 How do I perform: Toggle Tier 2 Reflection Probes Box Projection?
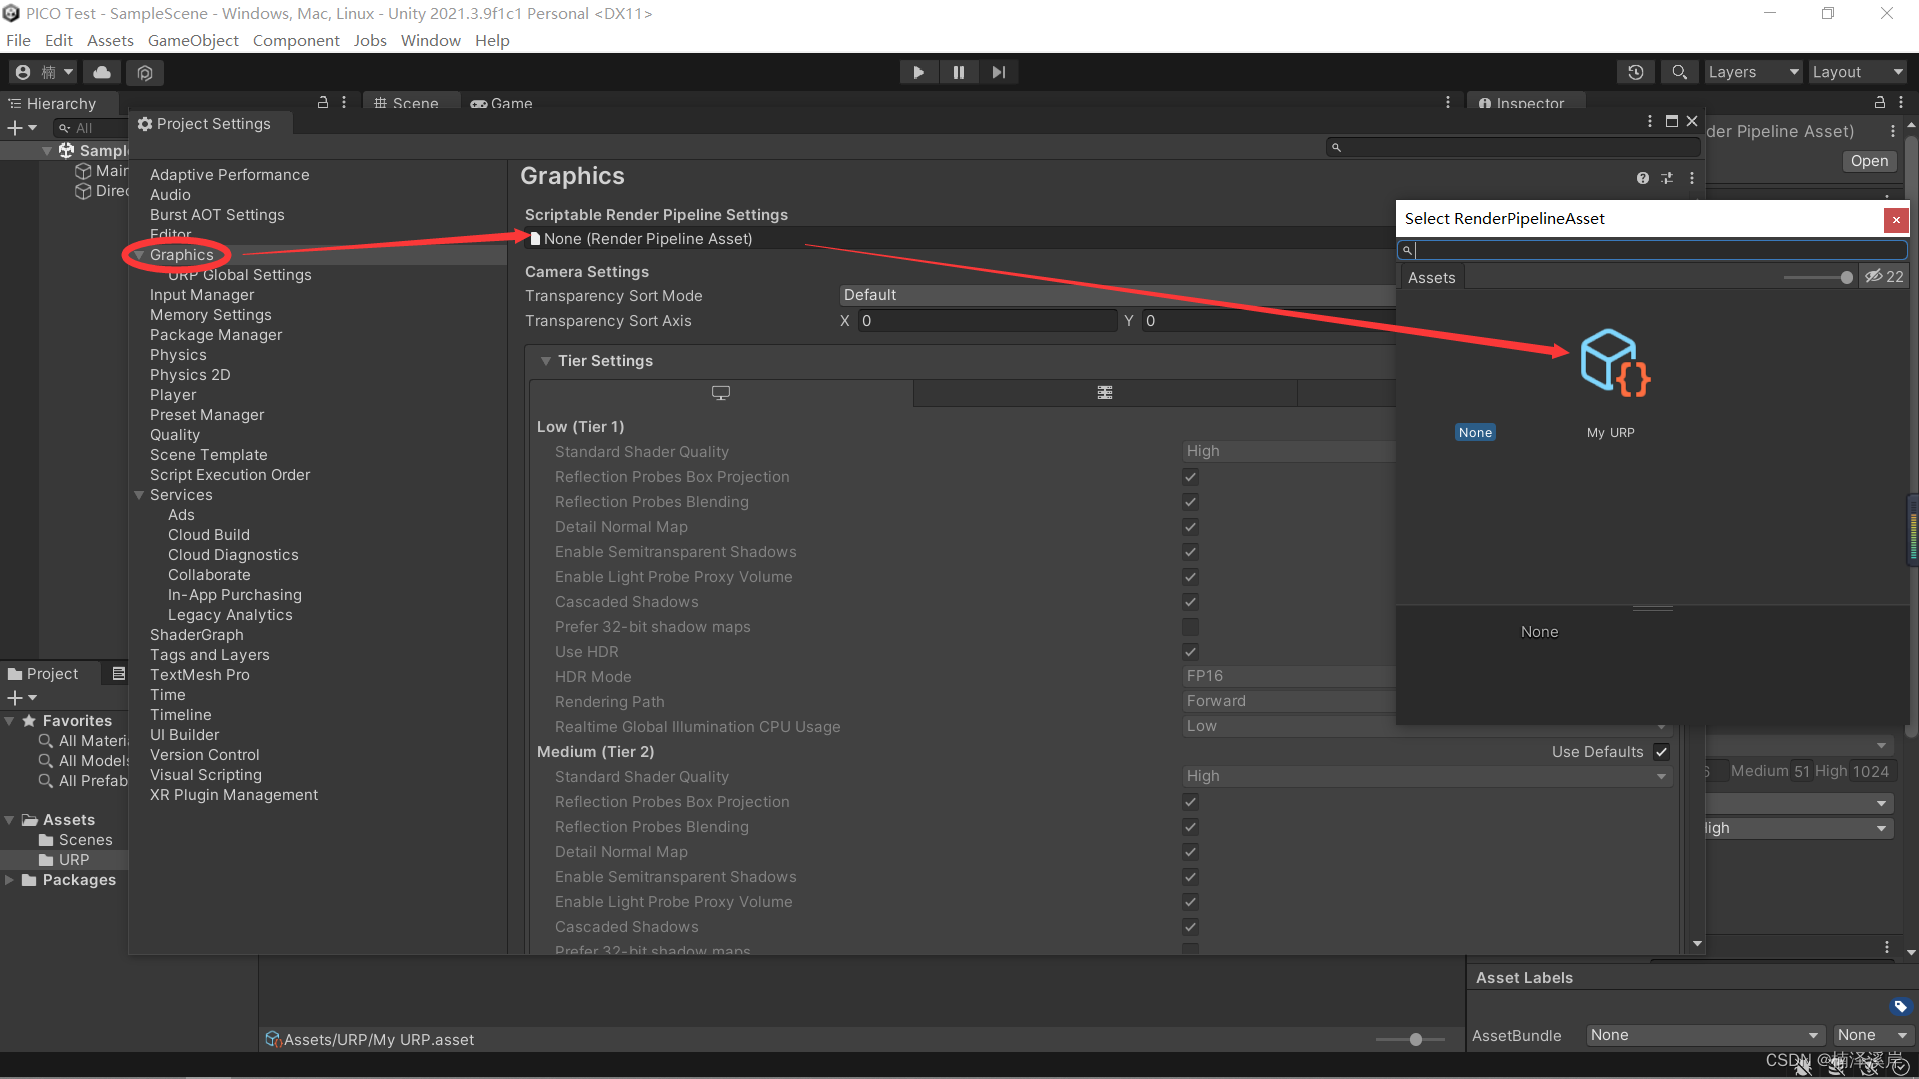(x=1190, y=802)
